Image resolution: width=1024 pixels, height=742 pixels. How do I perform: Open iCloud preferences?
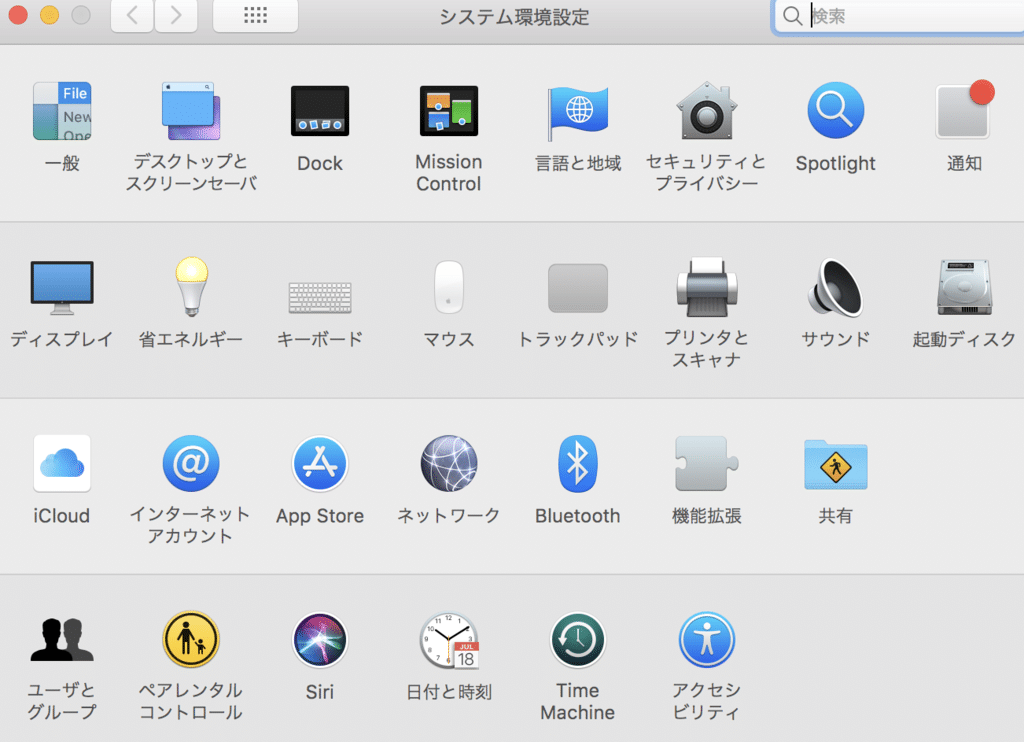[x=62, y=464]
